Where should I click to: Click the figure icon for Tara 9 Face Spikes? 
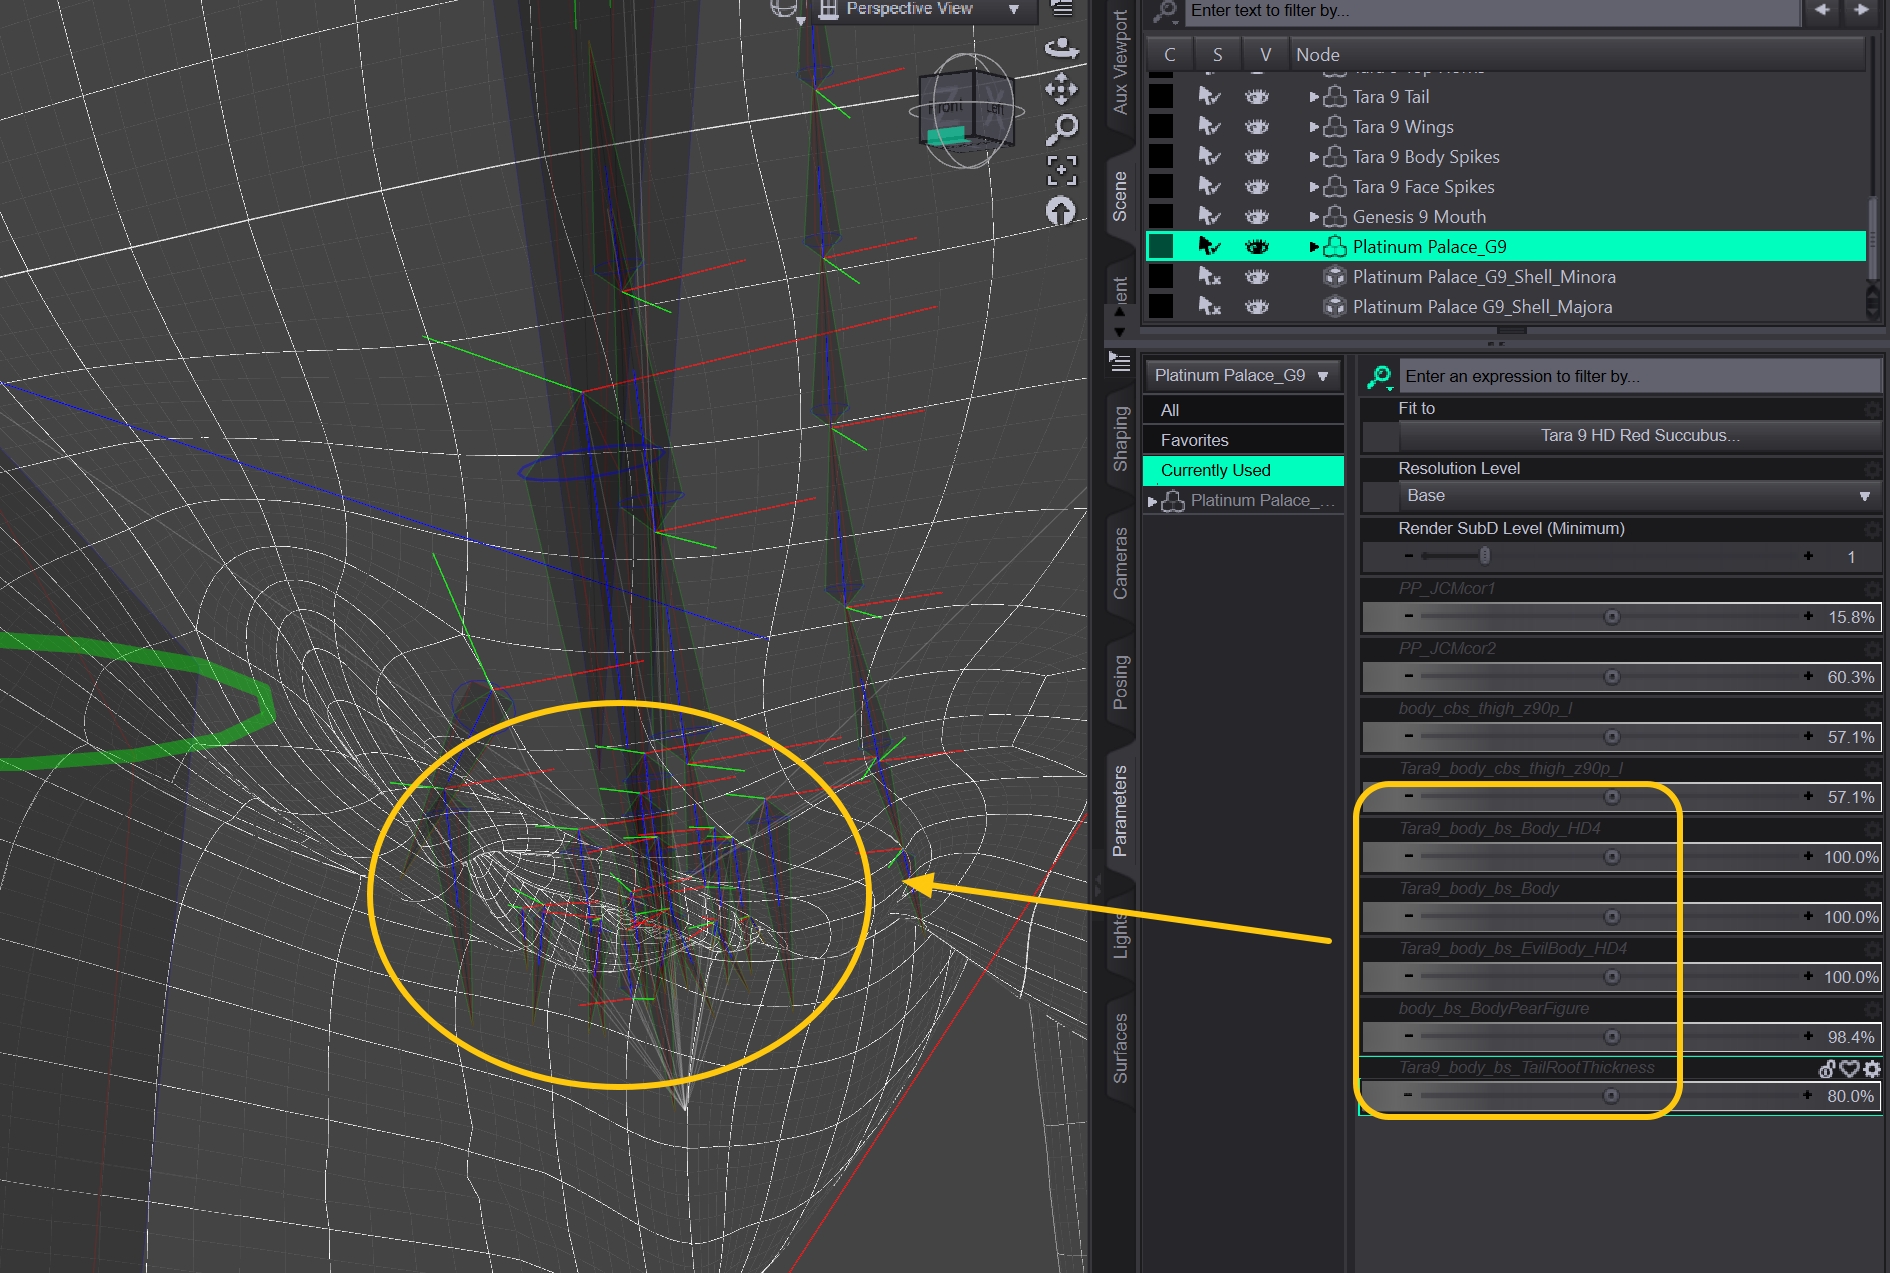click(x=1335, y=187)
